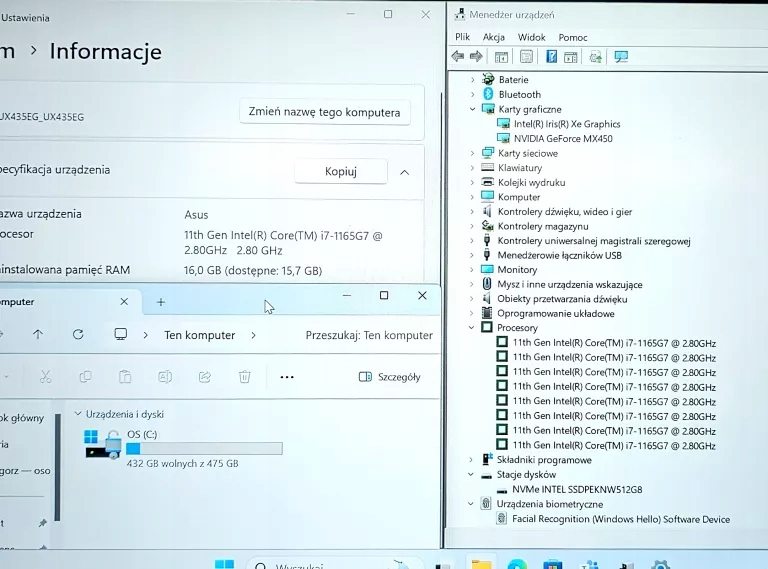Go back in Device Manager toolbar
The height and width of the screenshot is (569, 768).
pyautogui.click(x=458, y=56)
